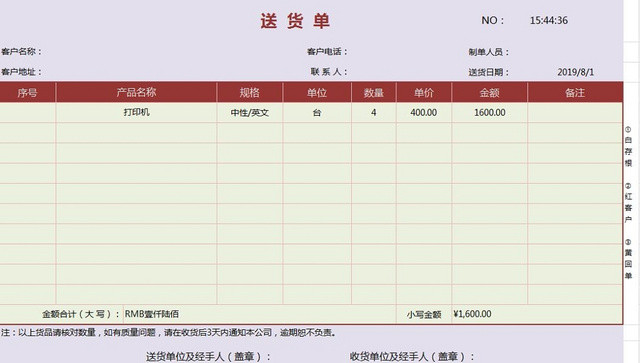Click the 制单人员： label

489,52
